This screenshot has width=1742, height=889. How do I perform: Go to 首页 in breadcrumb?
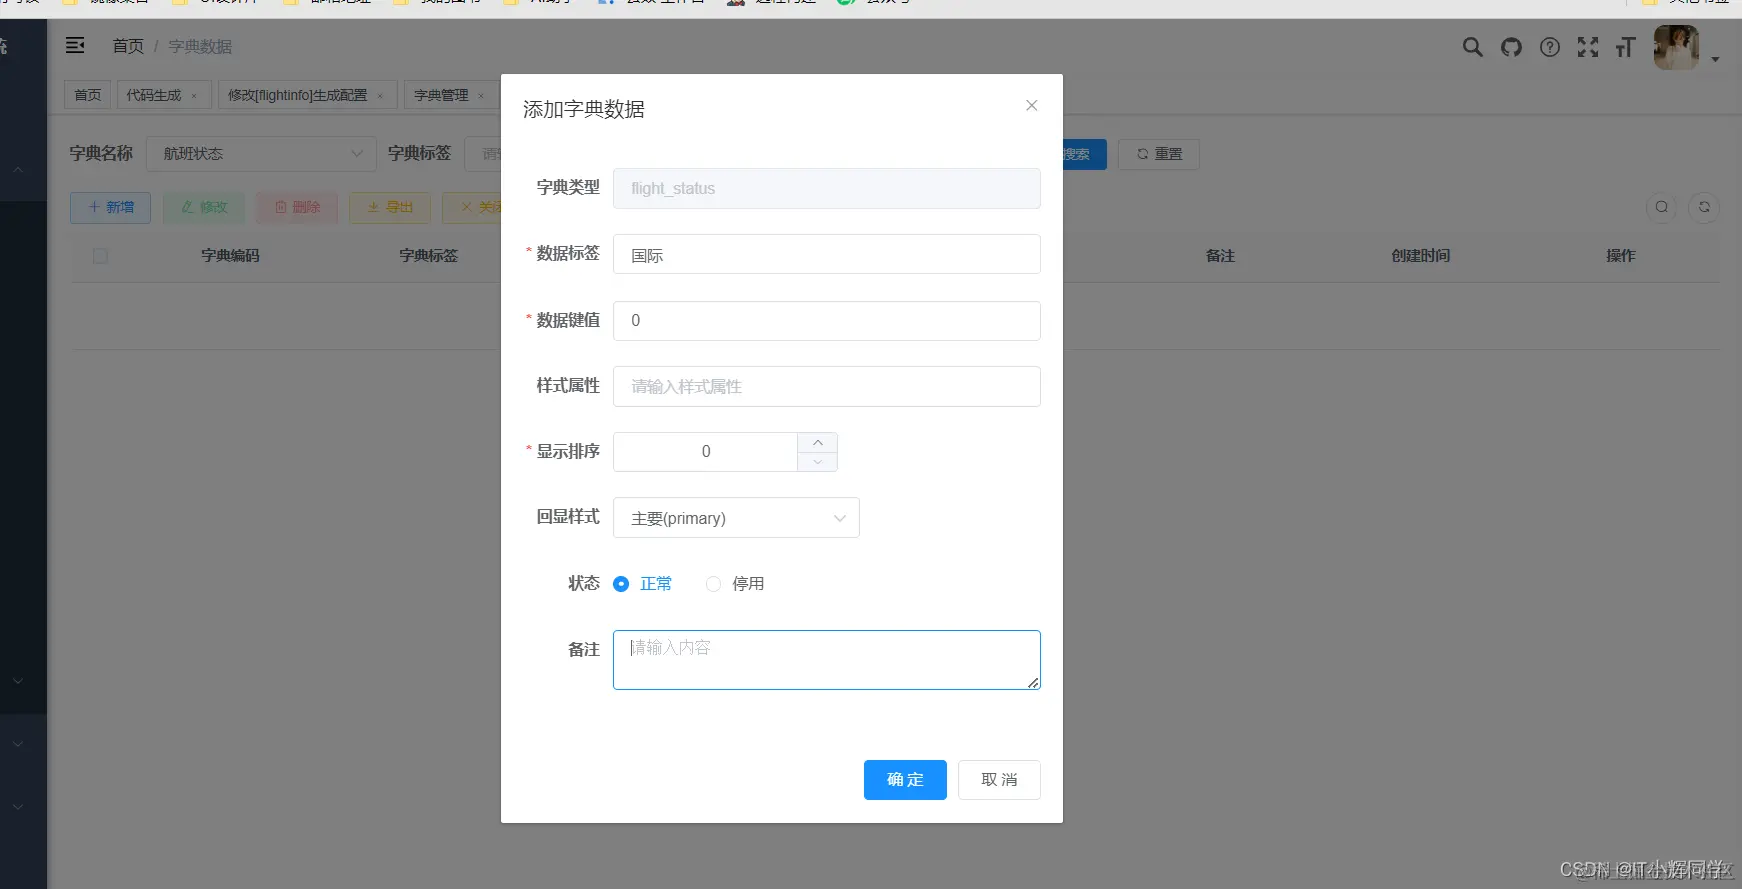128,46
